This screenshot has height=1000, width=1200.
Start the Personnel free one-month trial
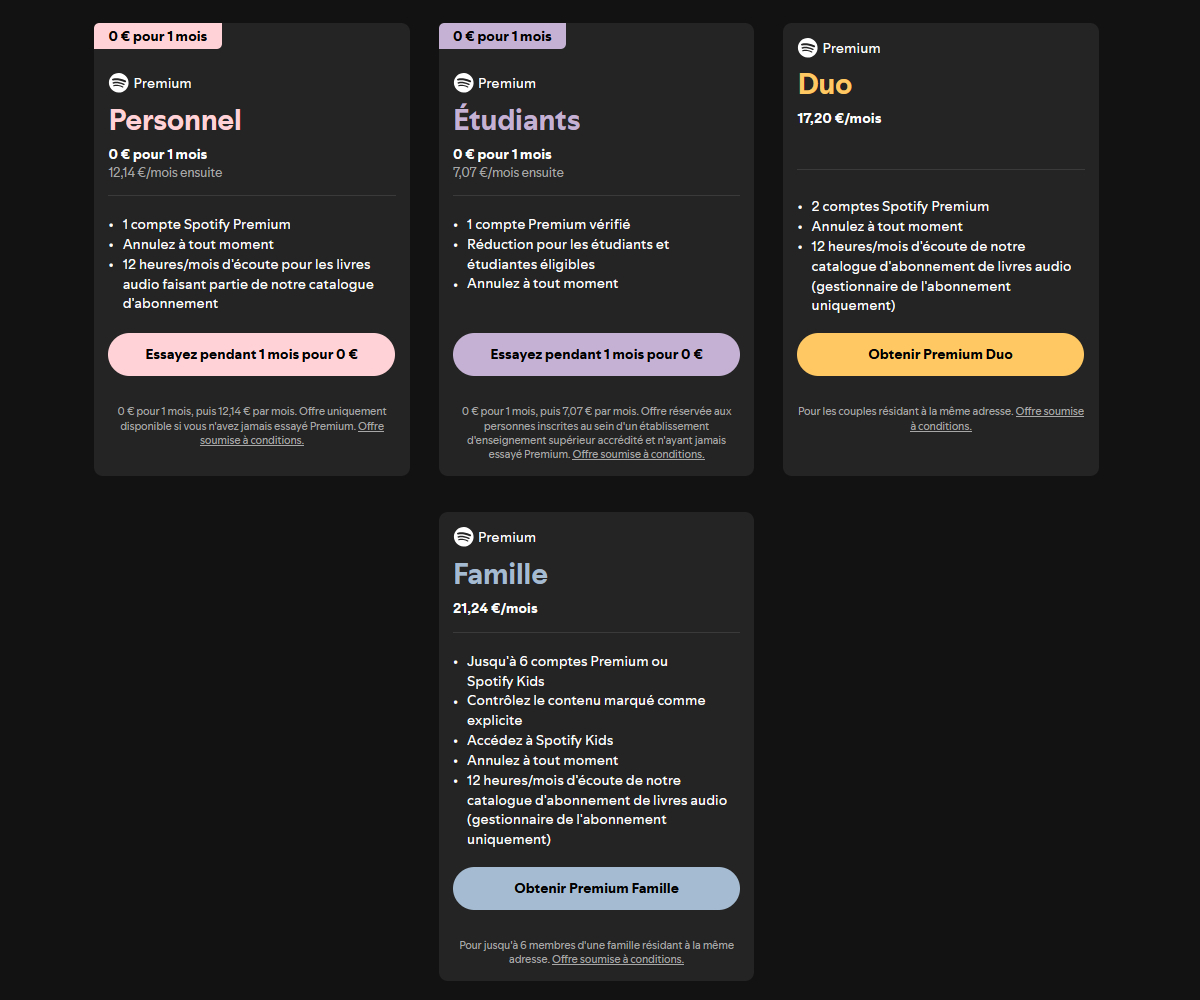[x=252, y=354]
